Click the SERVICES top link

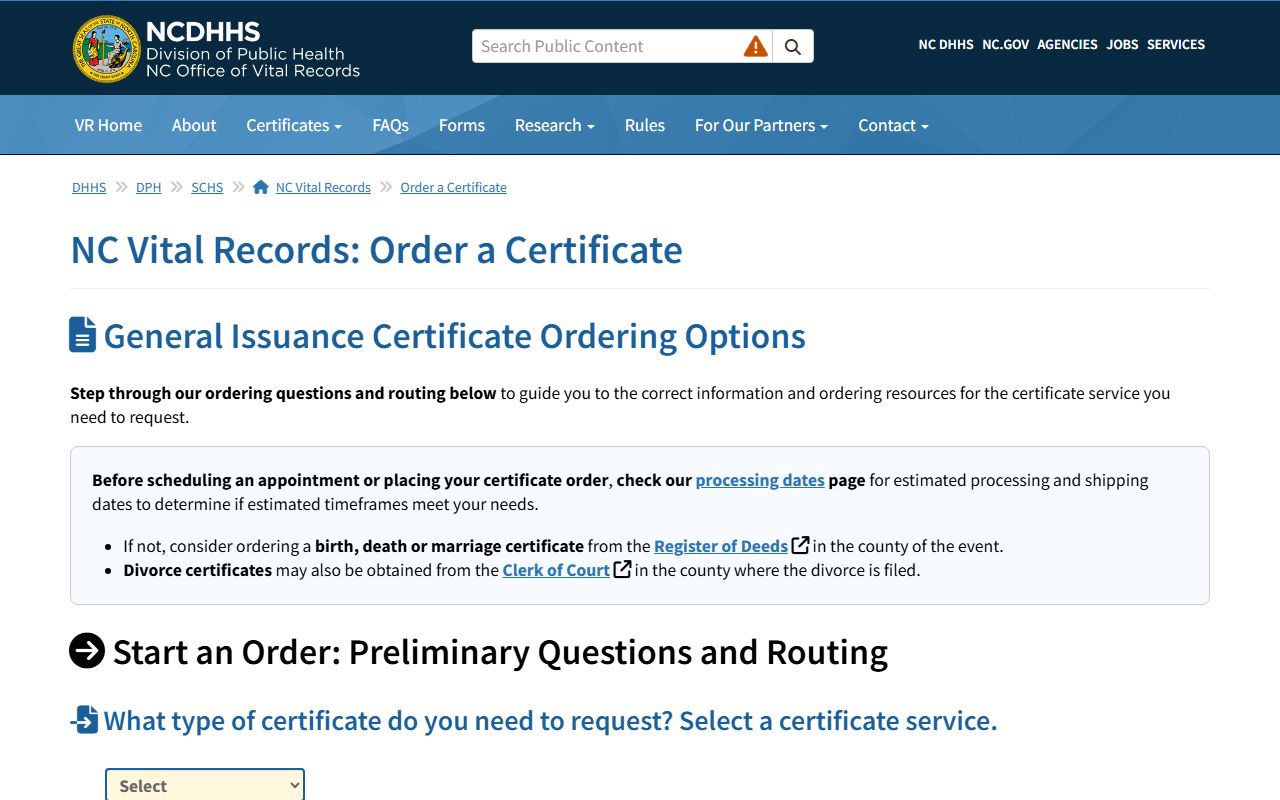tap(1176, 45)
